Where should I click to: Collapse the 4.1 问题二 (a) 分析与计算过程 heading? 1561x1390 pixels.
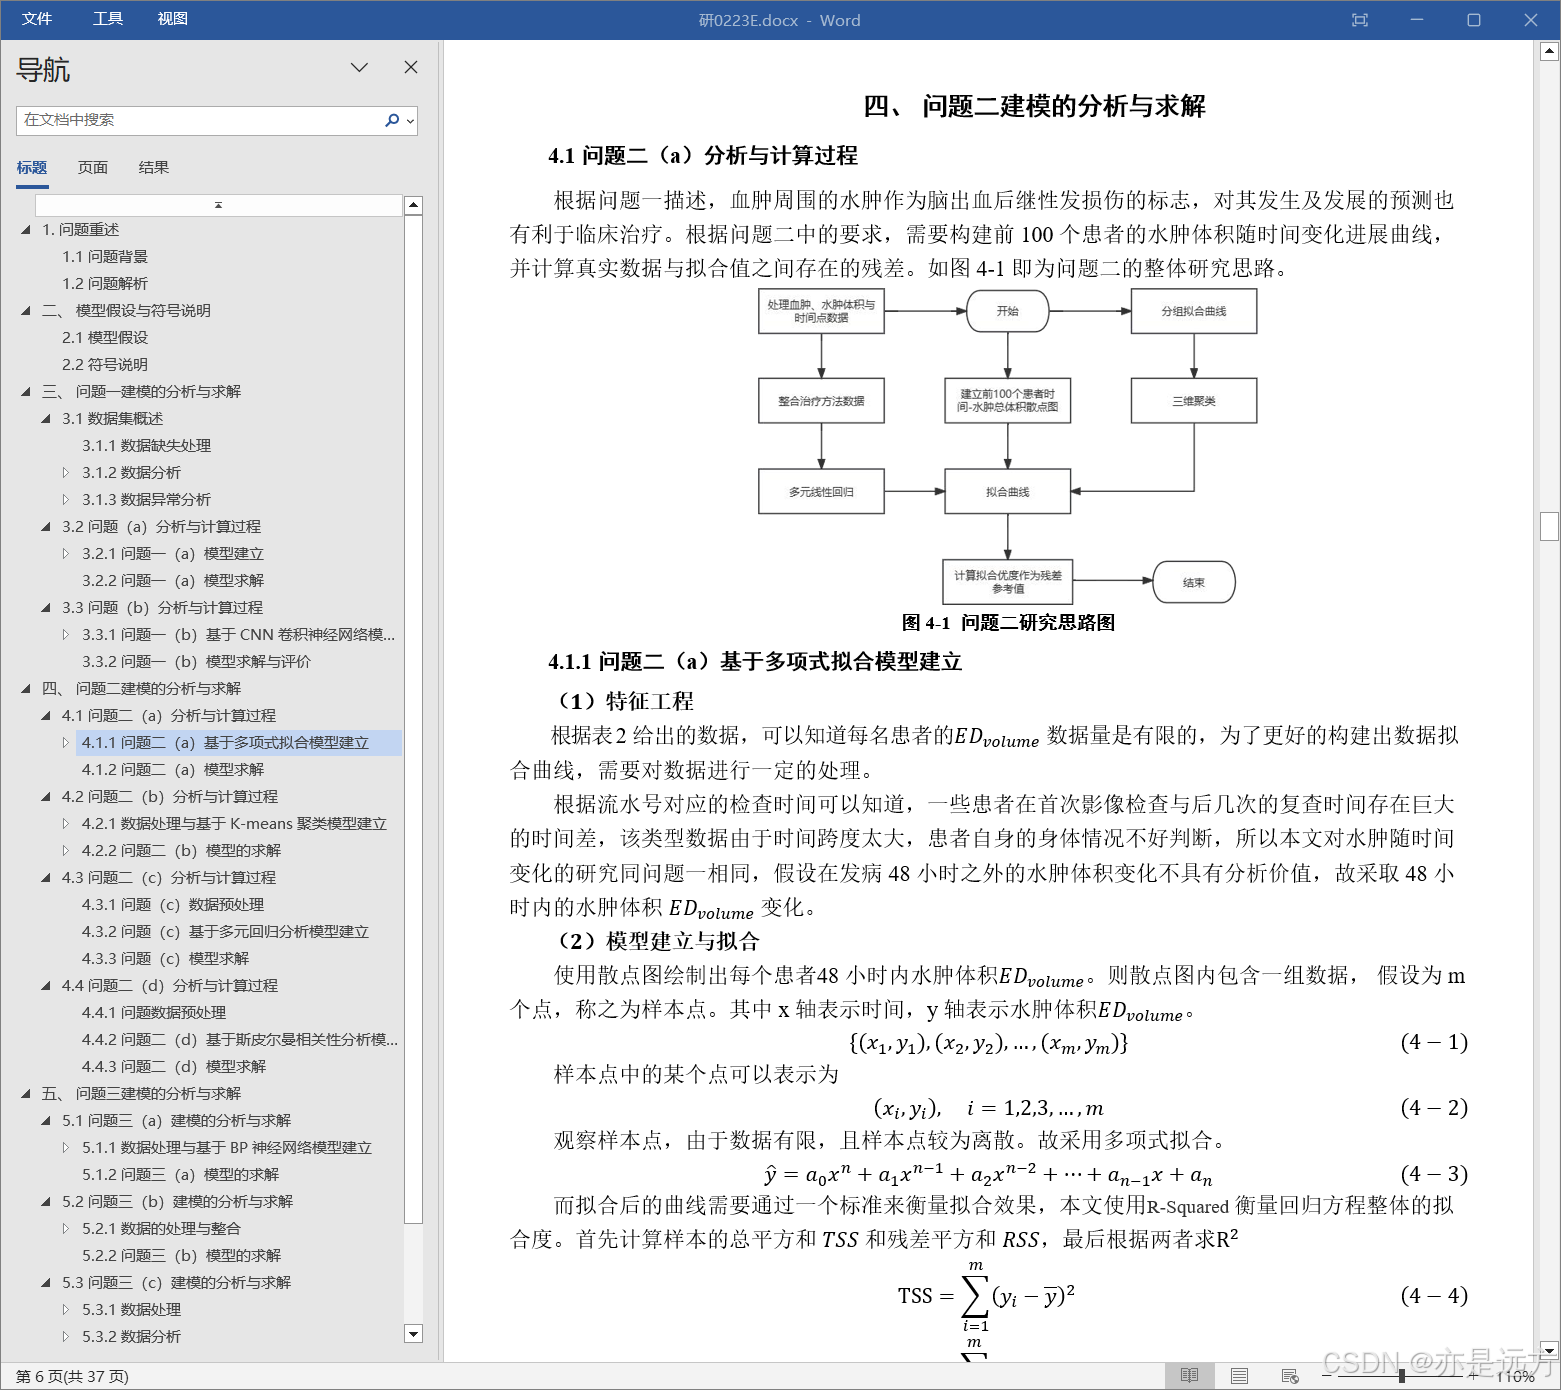46,716
